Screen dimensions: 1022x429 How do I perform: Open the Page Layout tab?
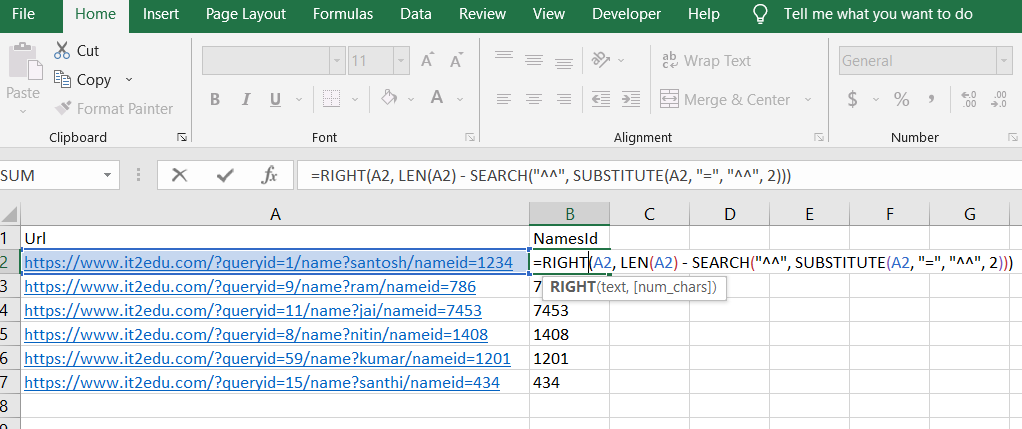(x=245, y=14)
